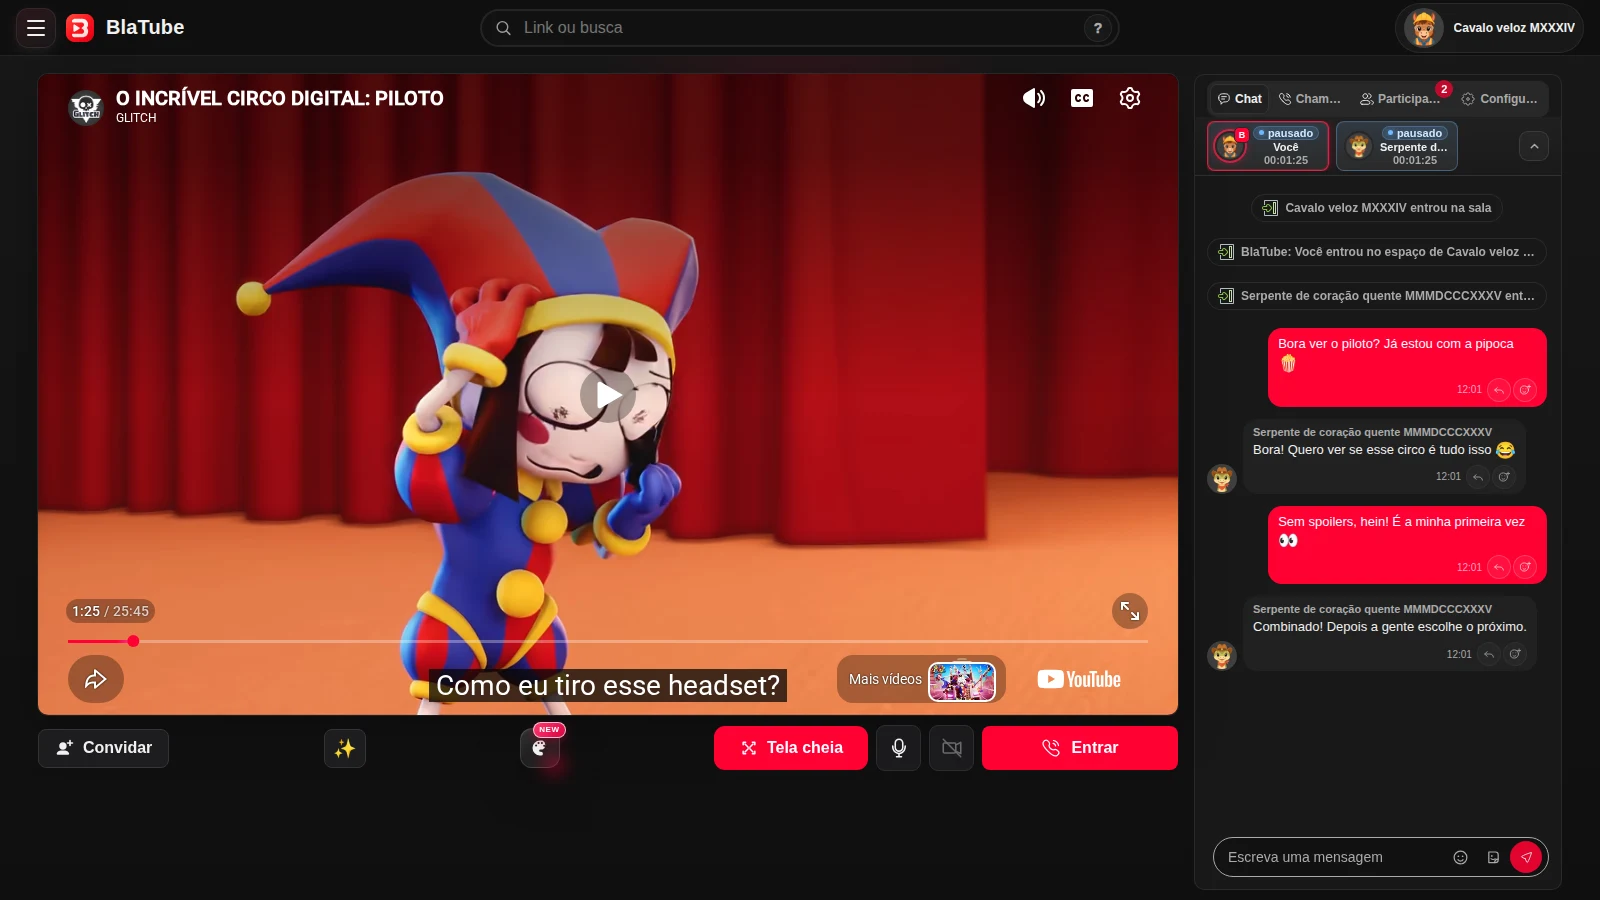Viewport: 1600px width, 900px height.
Task: Focus the Escreva uma mensagem field
Action: pyautogui.click(x=1330, y=857)
